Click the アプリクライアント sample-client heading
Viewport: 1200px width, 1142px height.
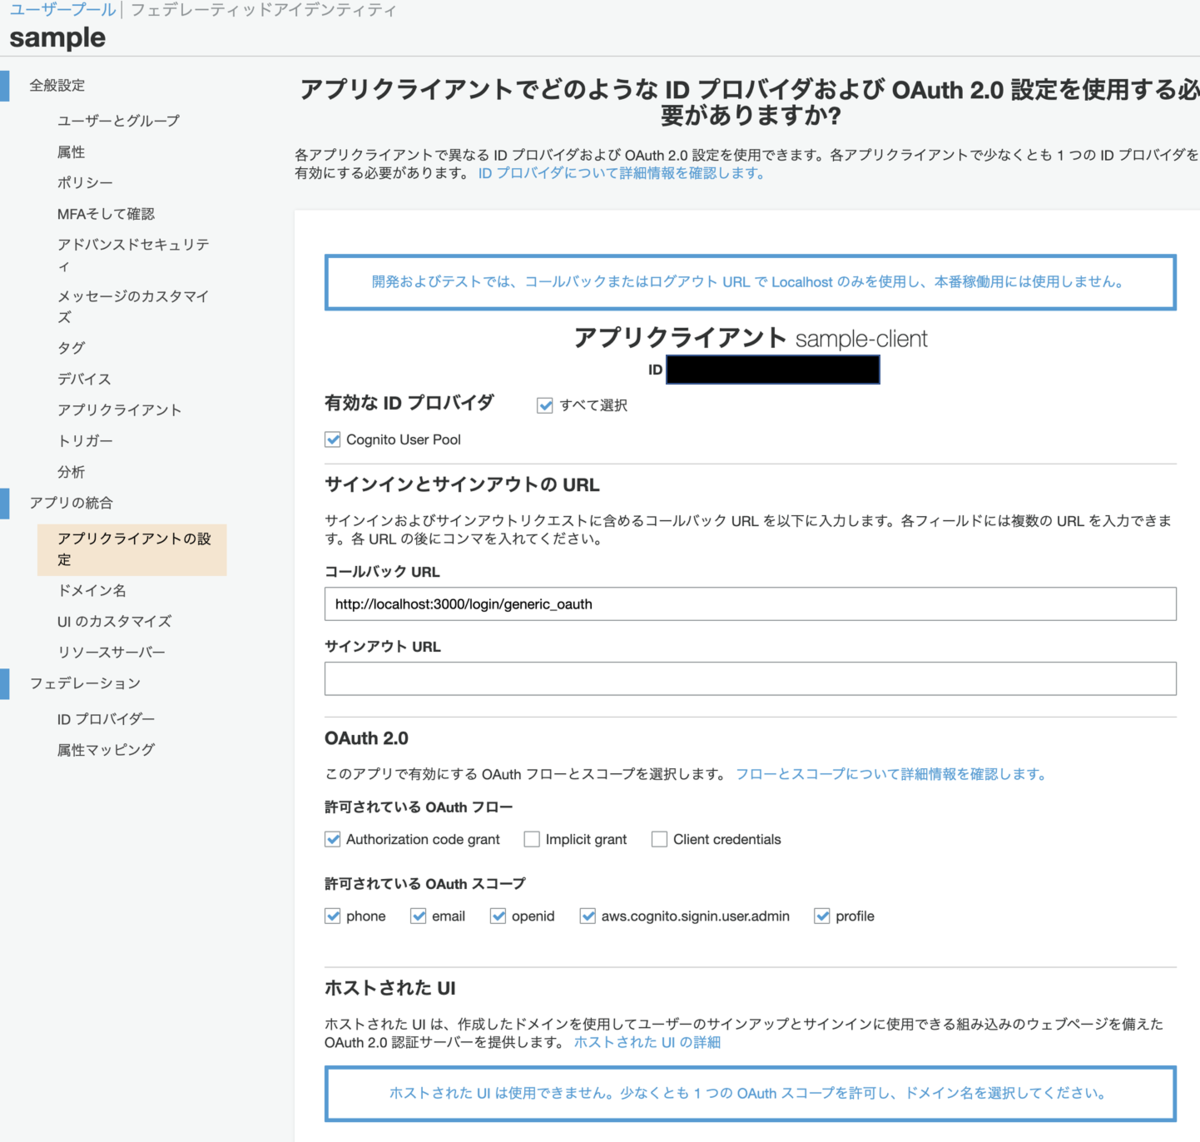750,338
